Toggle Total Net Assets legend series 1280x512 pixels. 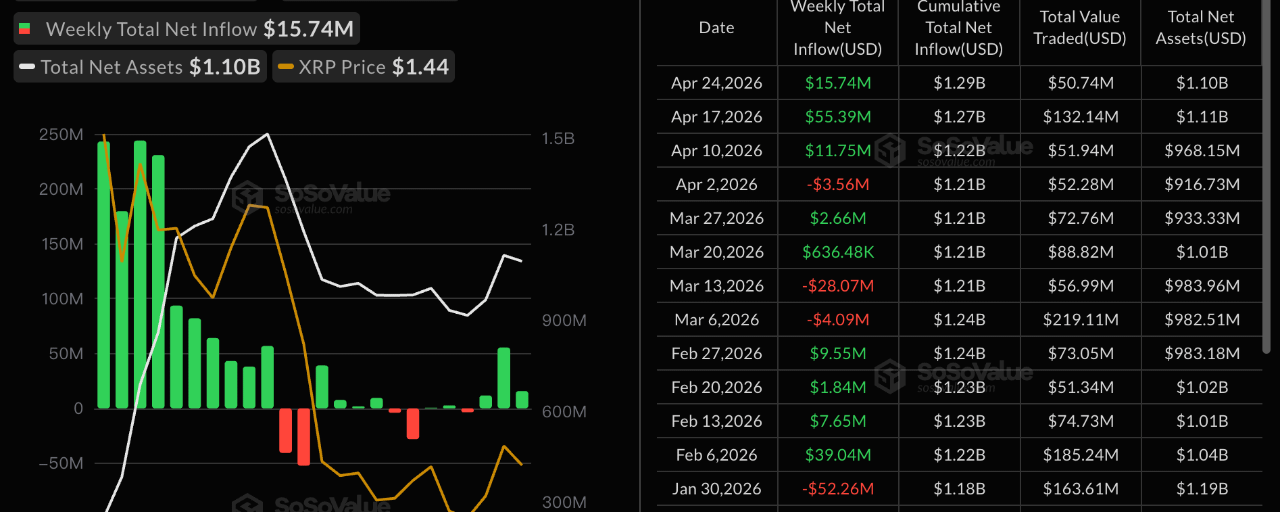coord(139,67)
